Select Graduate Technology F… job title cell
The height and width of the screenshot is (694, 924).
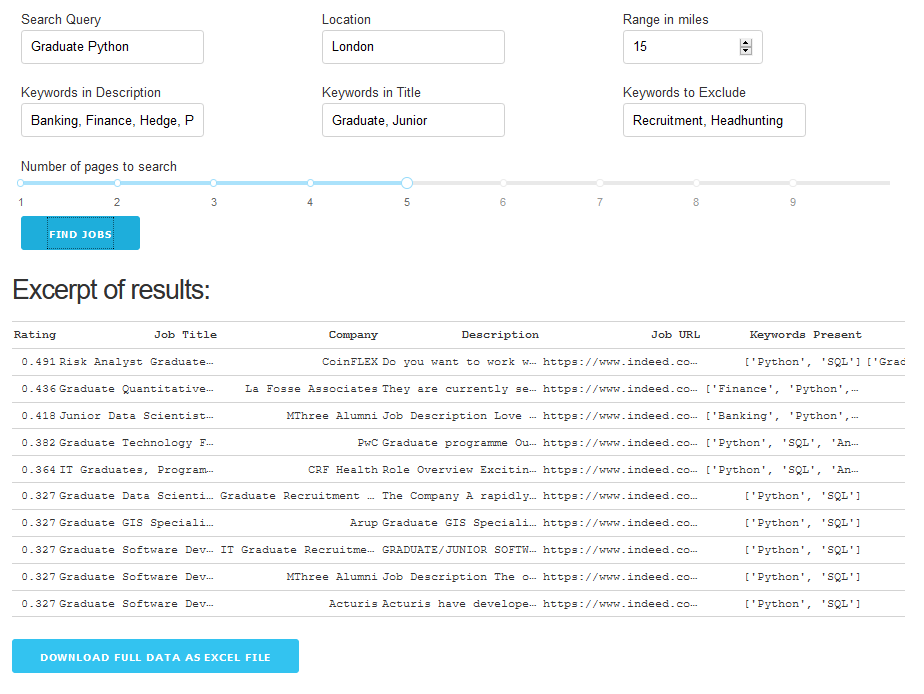point(136,443)
